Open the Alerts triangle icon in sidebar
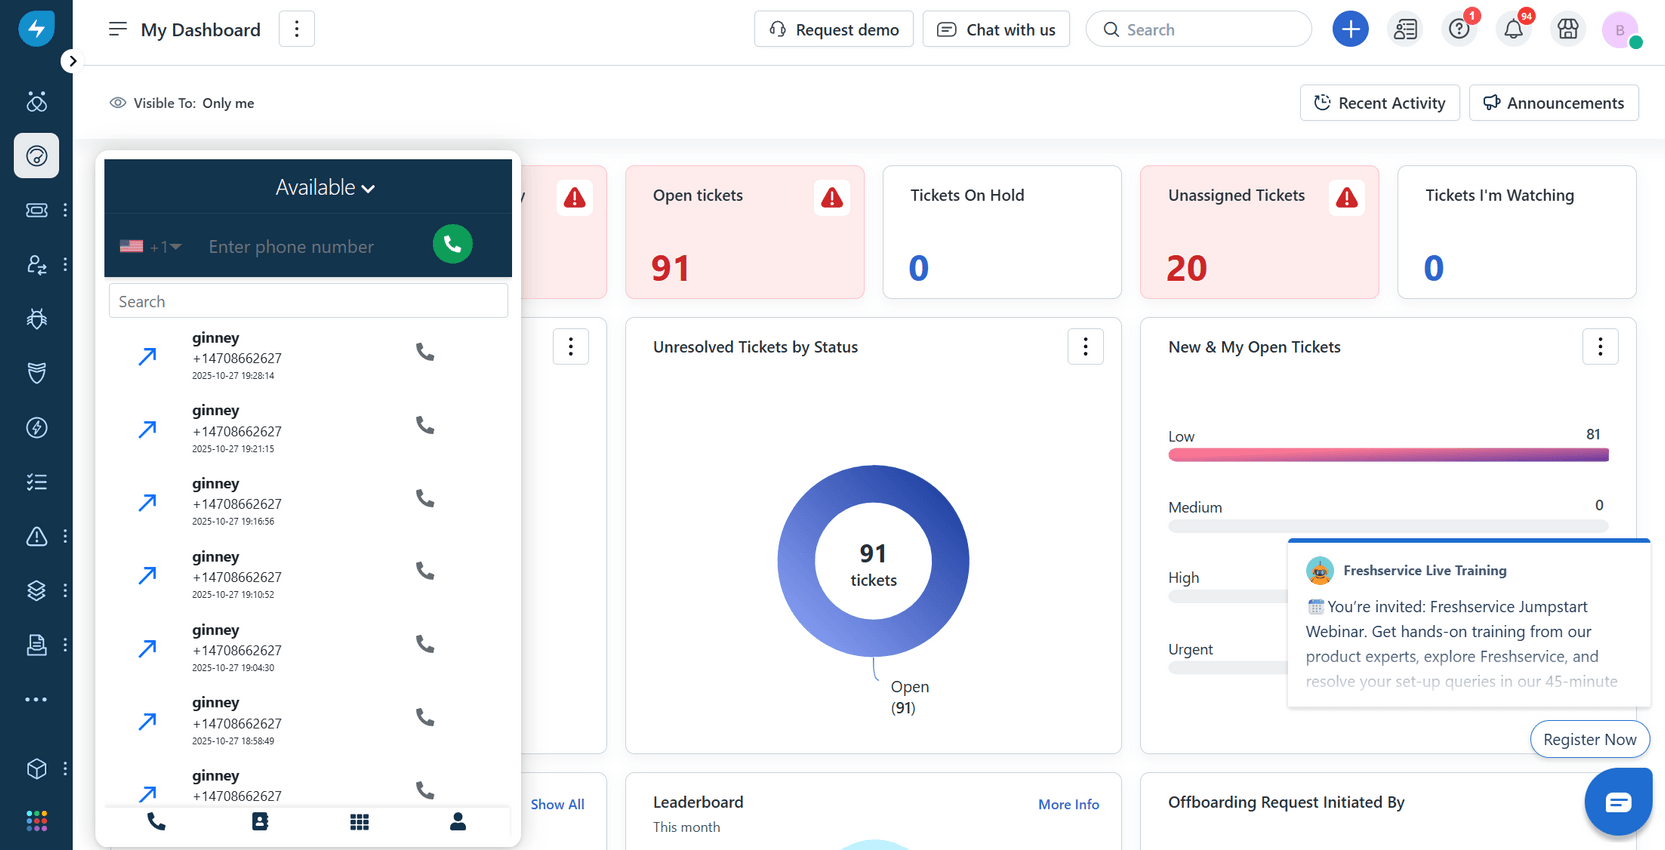The image size is (1665, 850). point(37,537)
